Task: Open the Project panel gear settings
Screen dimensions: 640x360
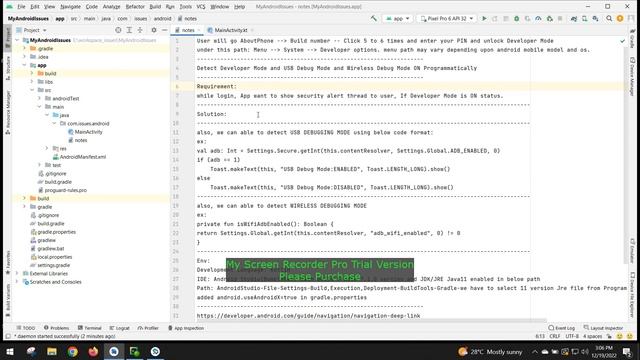Action: click(153, 30)
